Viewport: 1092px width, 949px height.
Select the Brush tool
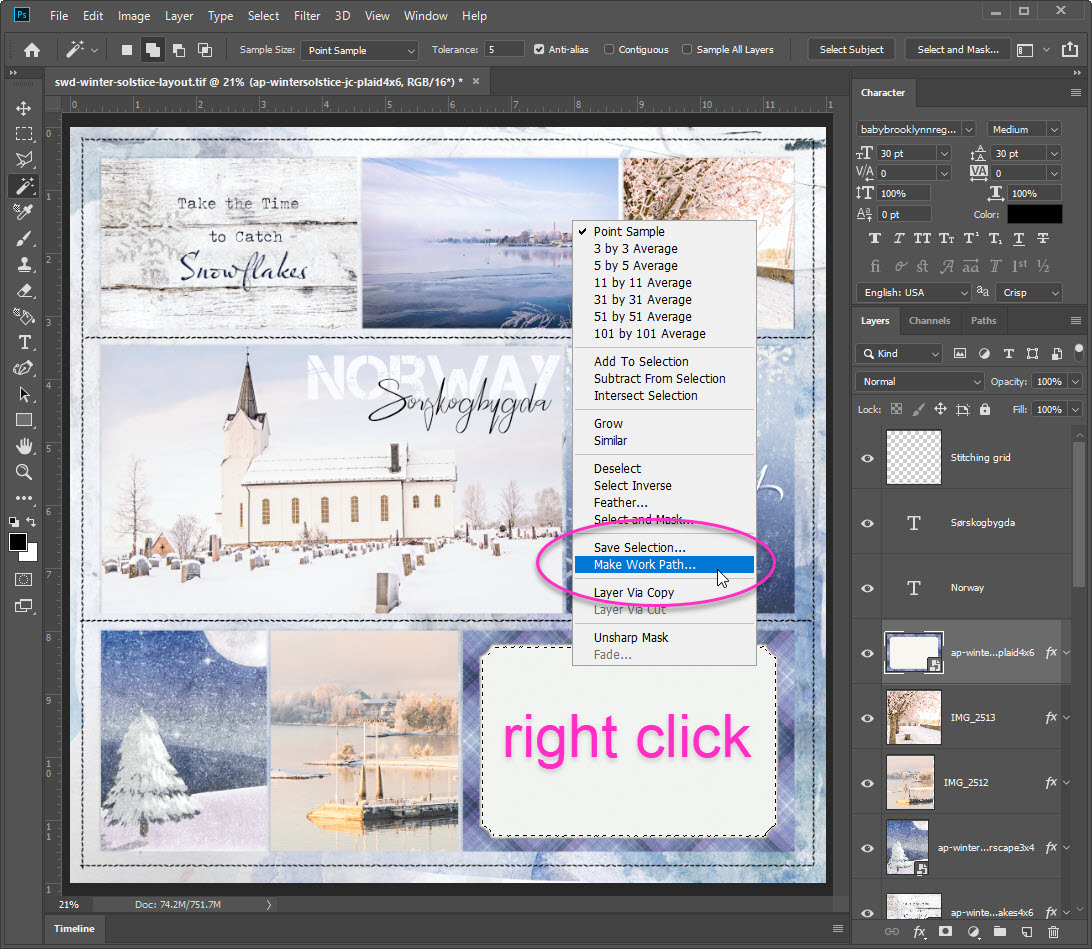(x=24, y=238)
